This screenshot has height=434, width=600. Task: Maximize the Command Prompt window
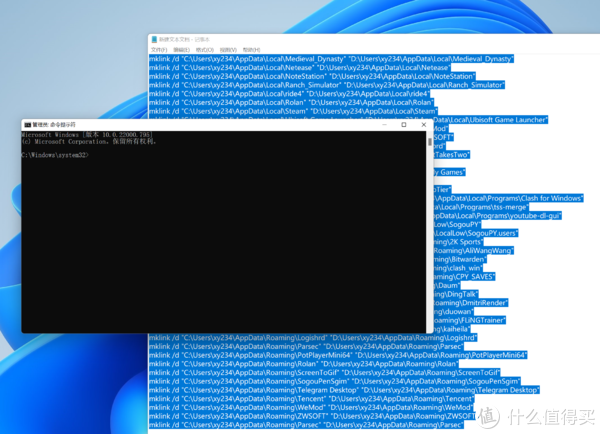(x=404, y=125)
